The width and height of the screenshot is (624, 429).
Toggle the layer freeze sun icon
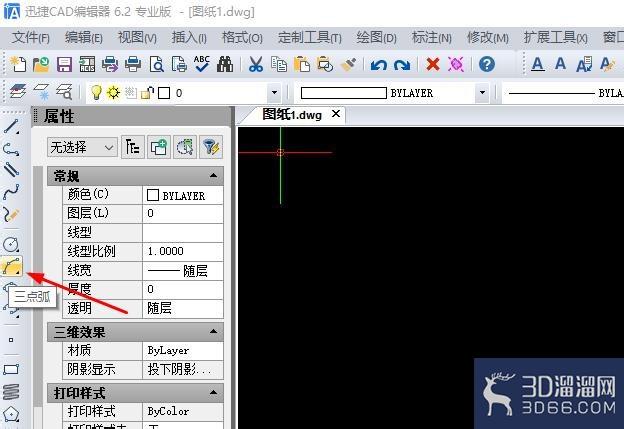click(x=113, y=93)
